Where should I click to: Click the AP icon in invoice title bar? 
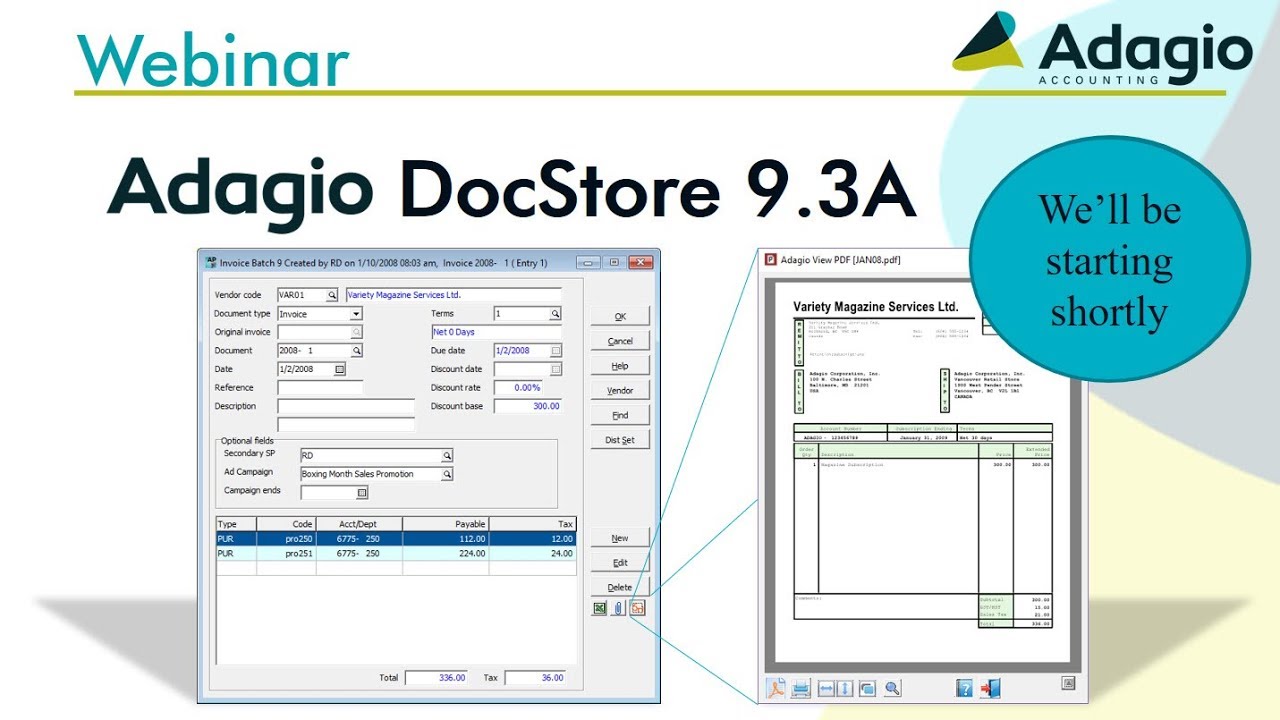[x=210, y=262]
